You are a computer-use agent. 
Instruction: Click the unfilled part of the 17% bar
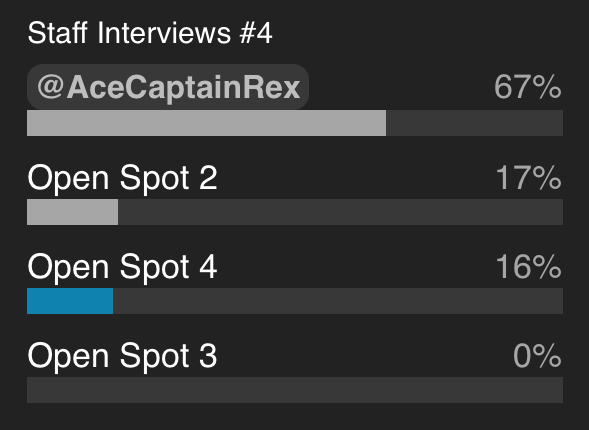point(340,212)
